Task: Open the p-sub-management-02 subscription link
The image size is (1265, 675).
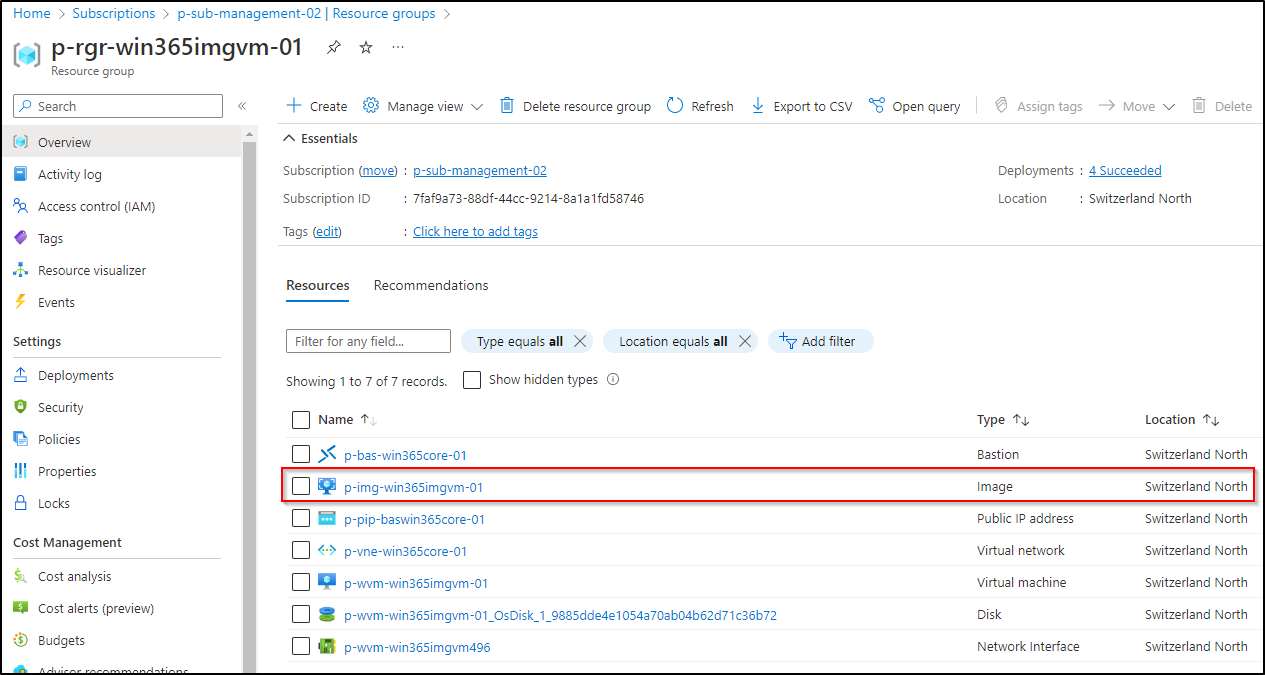Action: click(x=480, y=171)
